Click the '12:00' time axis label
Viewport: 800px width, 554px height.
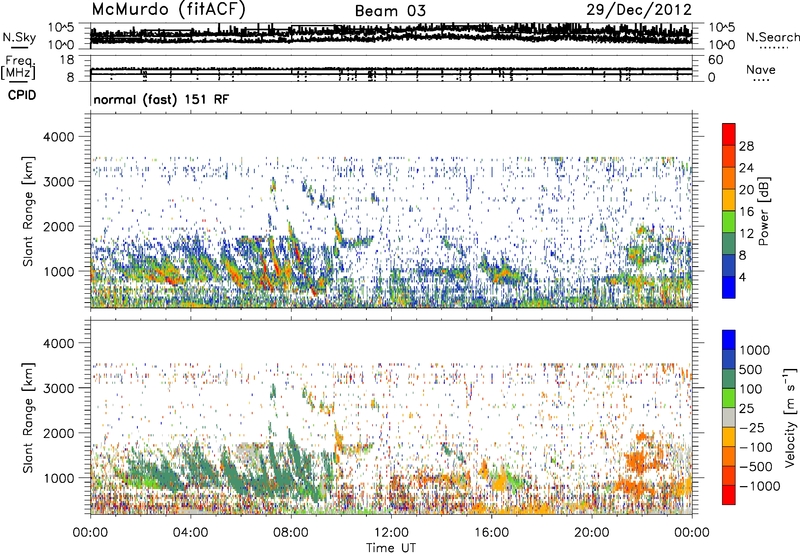[391, 533]
